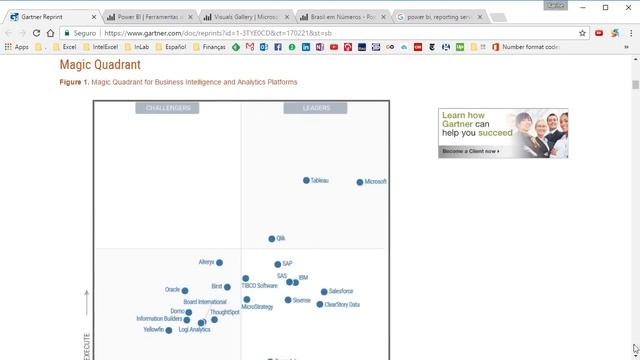The width and height of the screenshot is (640, 360).
Task: Click the red YouTube extension icon
Action: click(x=599, y=33)
